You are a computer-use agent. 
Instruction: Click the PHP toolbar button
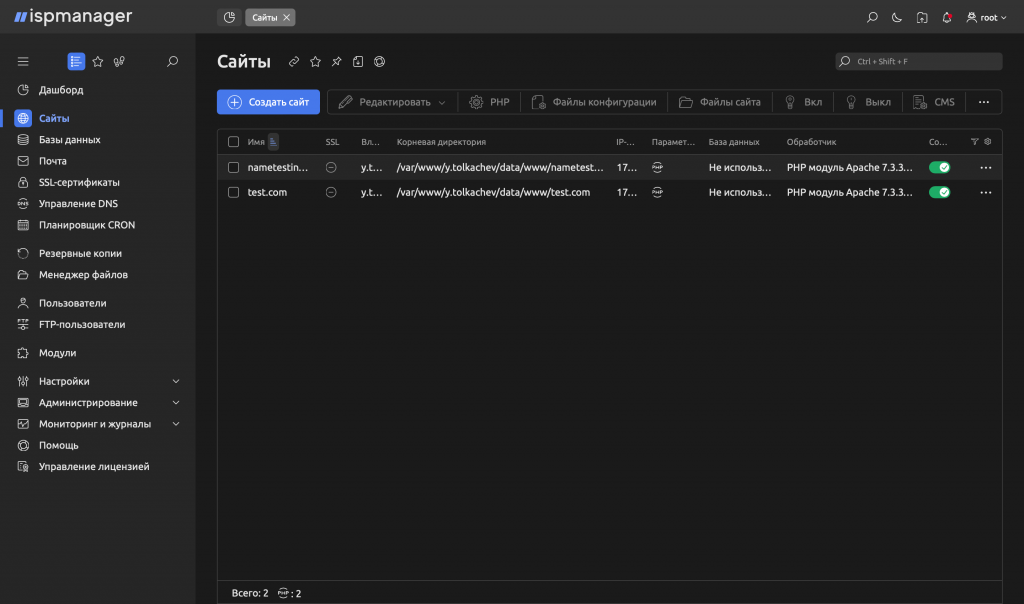pos(489,102)
